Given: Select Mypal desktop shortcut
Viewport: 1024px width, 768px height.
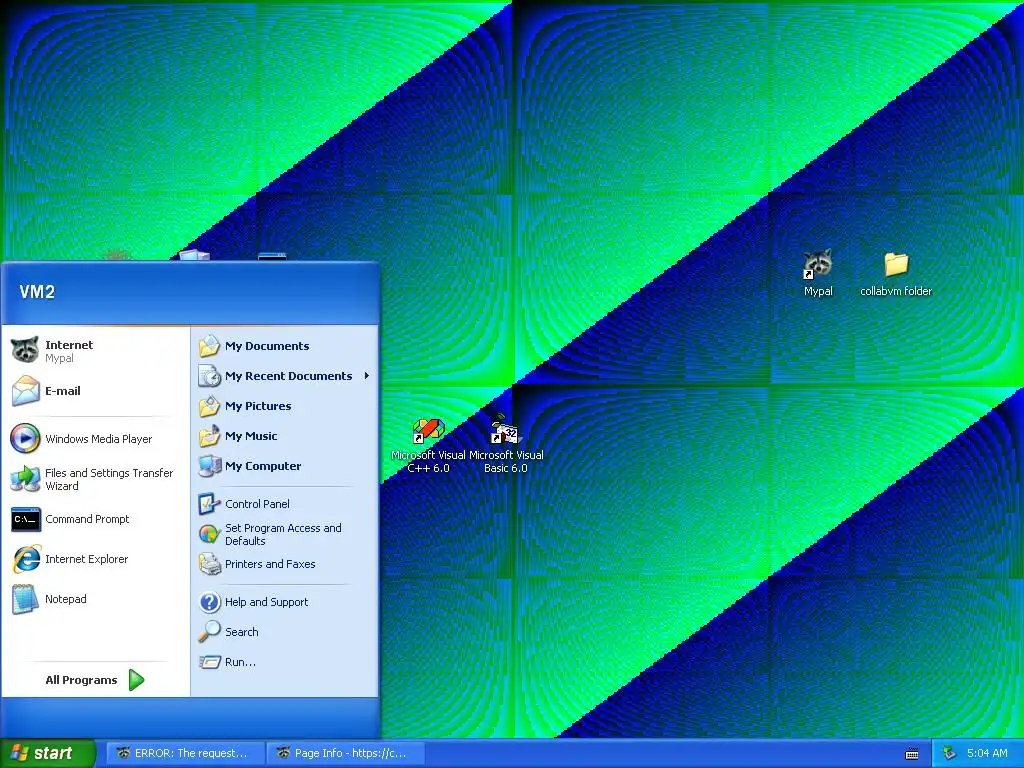Looking at the screenshot, I should 818,274.
